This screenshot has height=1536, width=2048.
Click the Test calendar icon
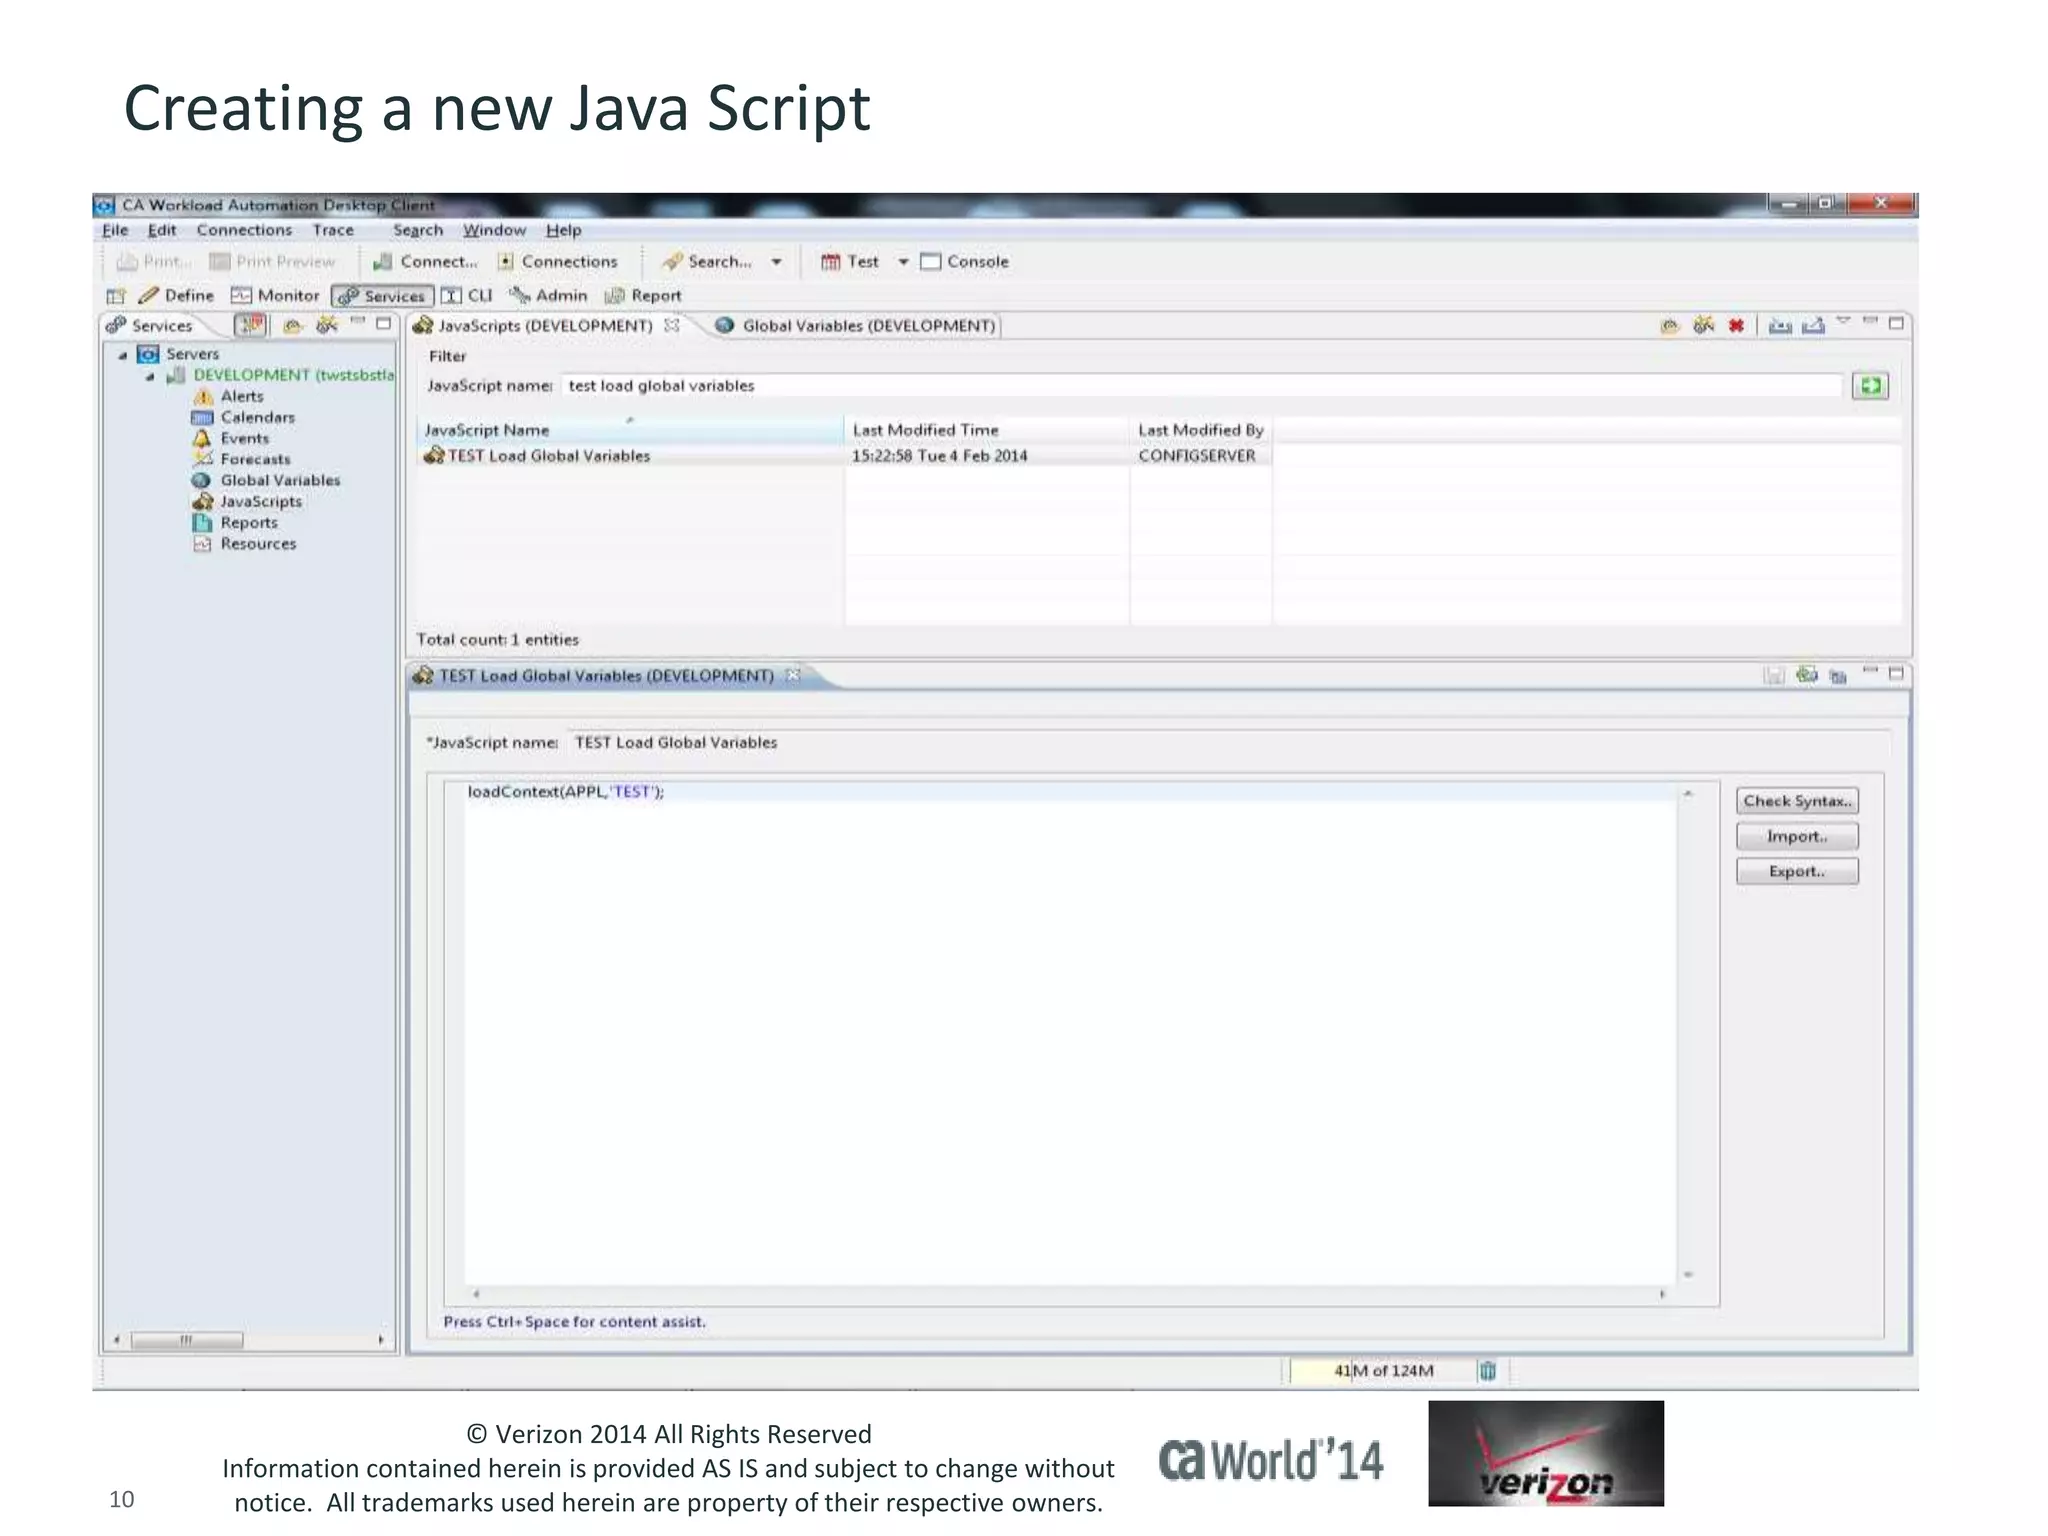click(830, 262)
